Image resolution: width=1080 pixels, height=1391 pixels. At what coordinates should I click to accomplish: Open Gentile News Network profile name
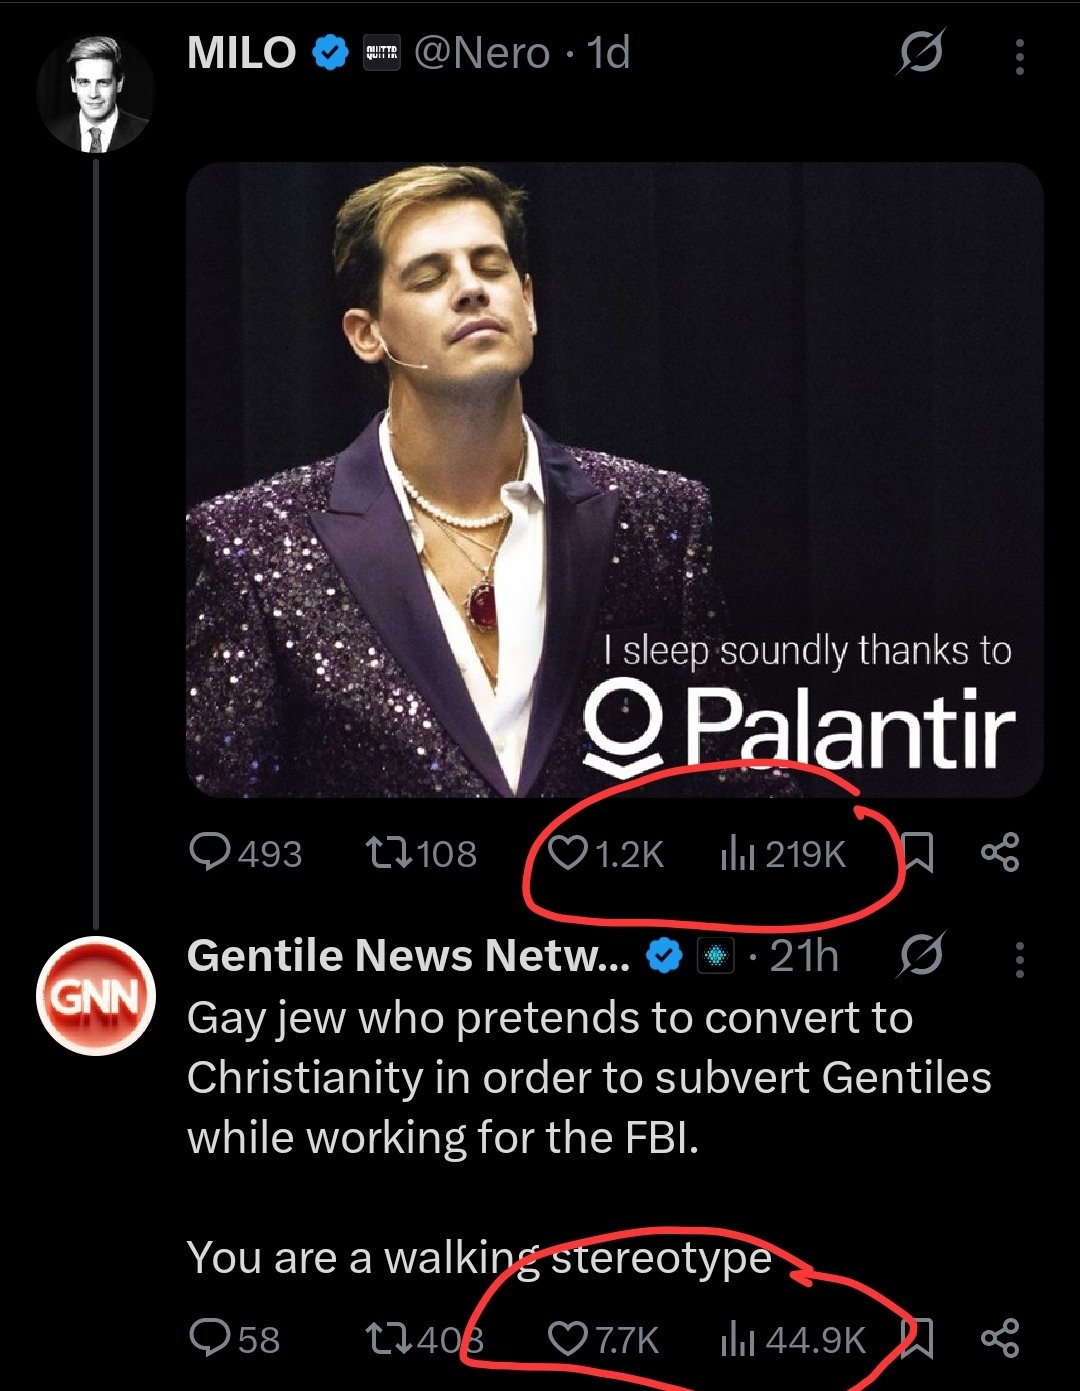(408, 956)
